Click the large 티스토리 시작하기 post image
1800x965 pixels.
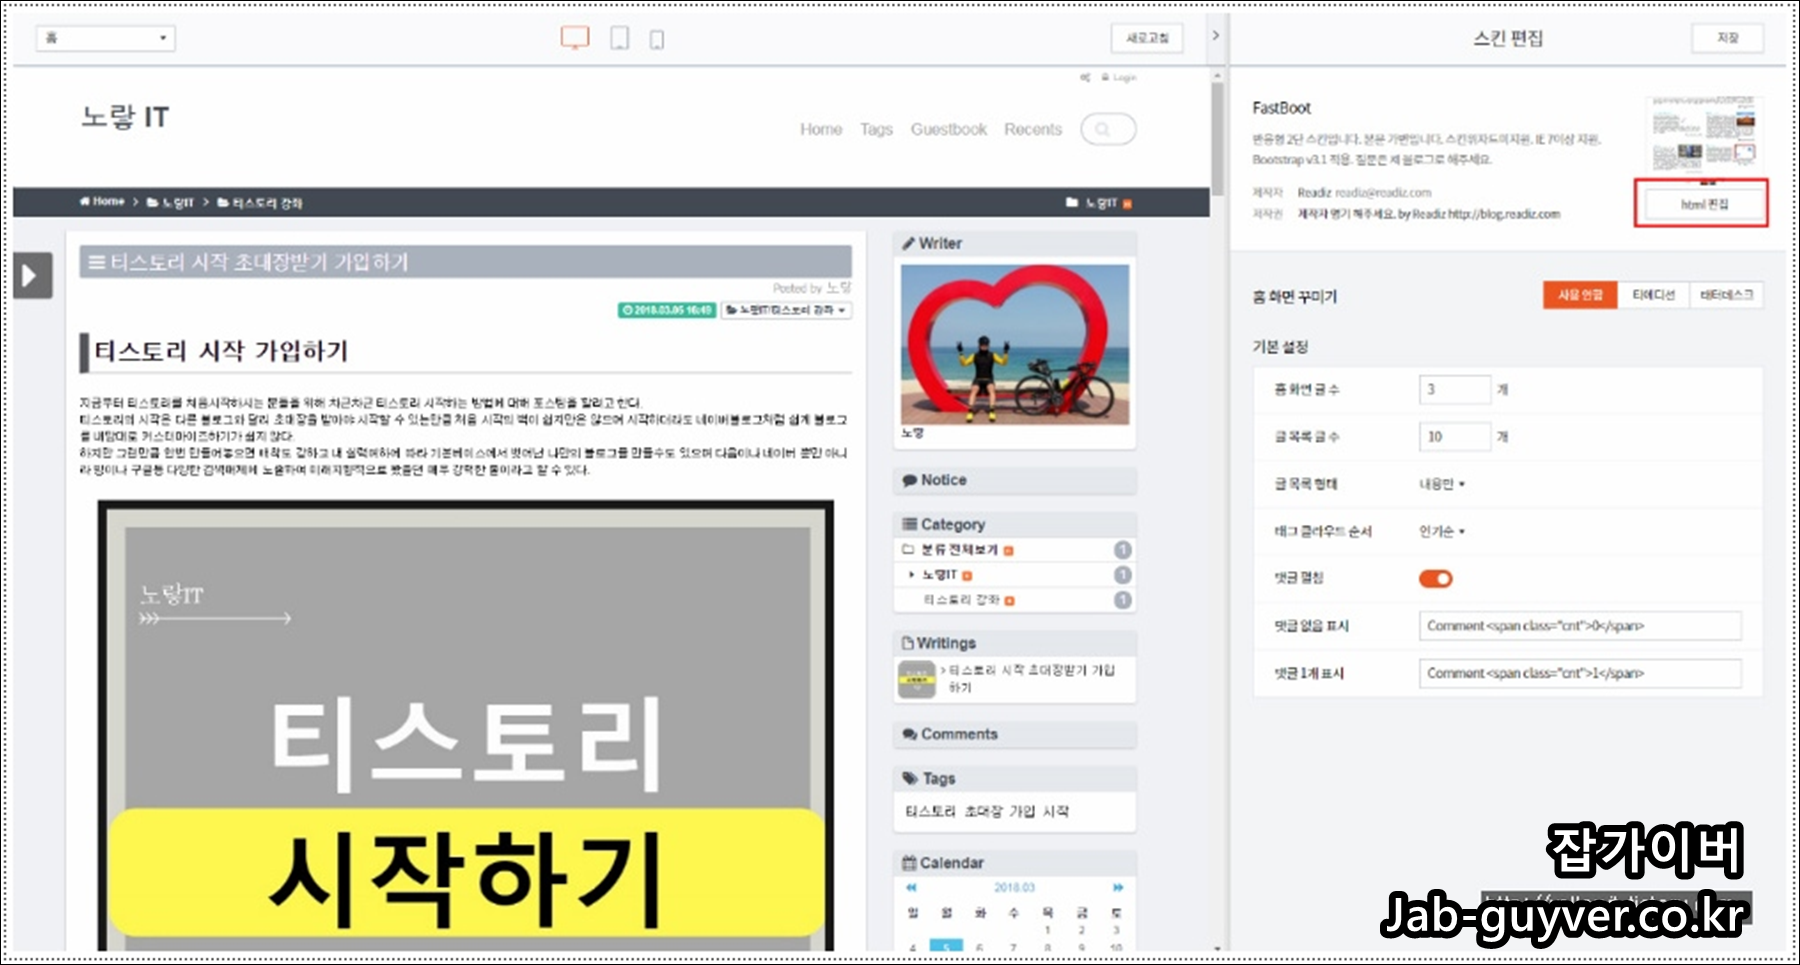tap(466, 725)
